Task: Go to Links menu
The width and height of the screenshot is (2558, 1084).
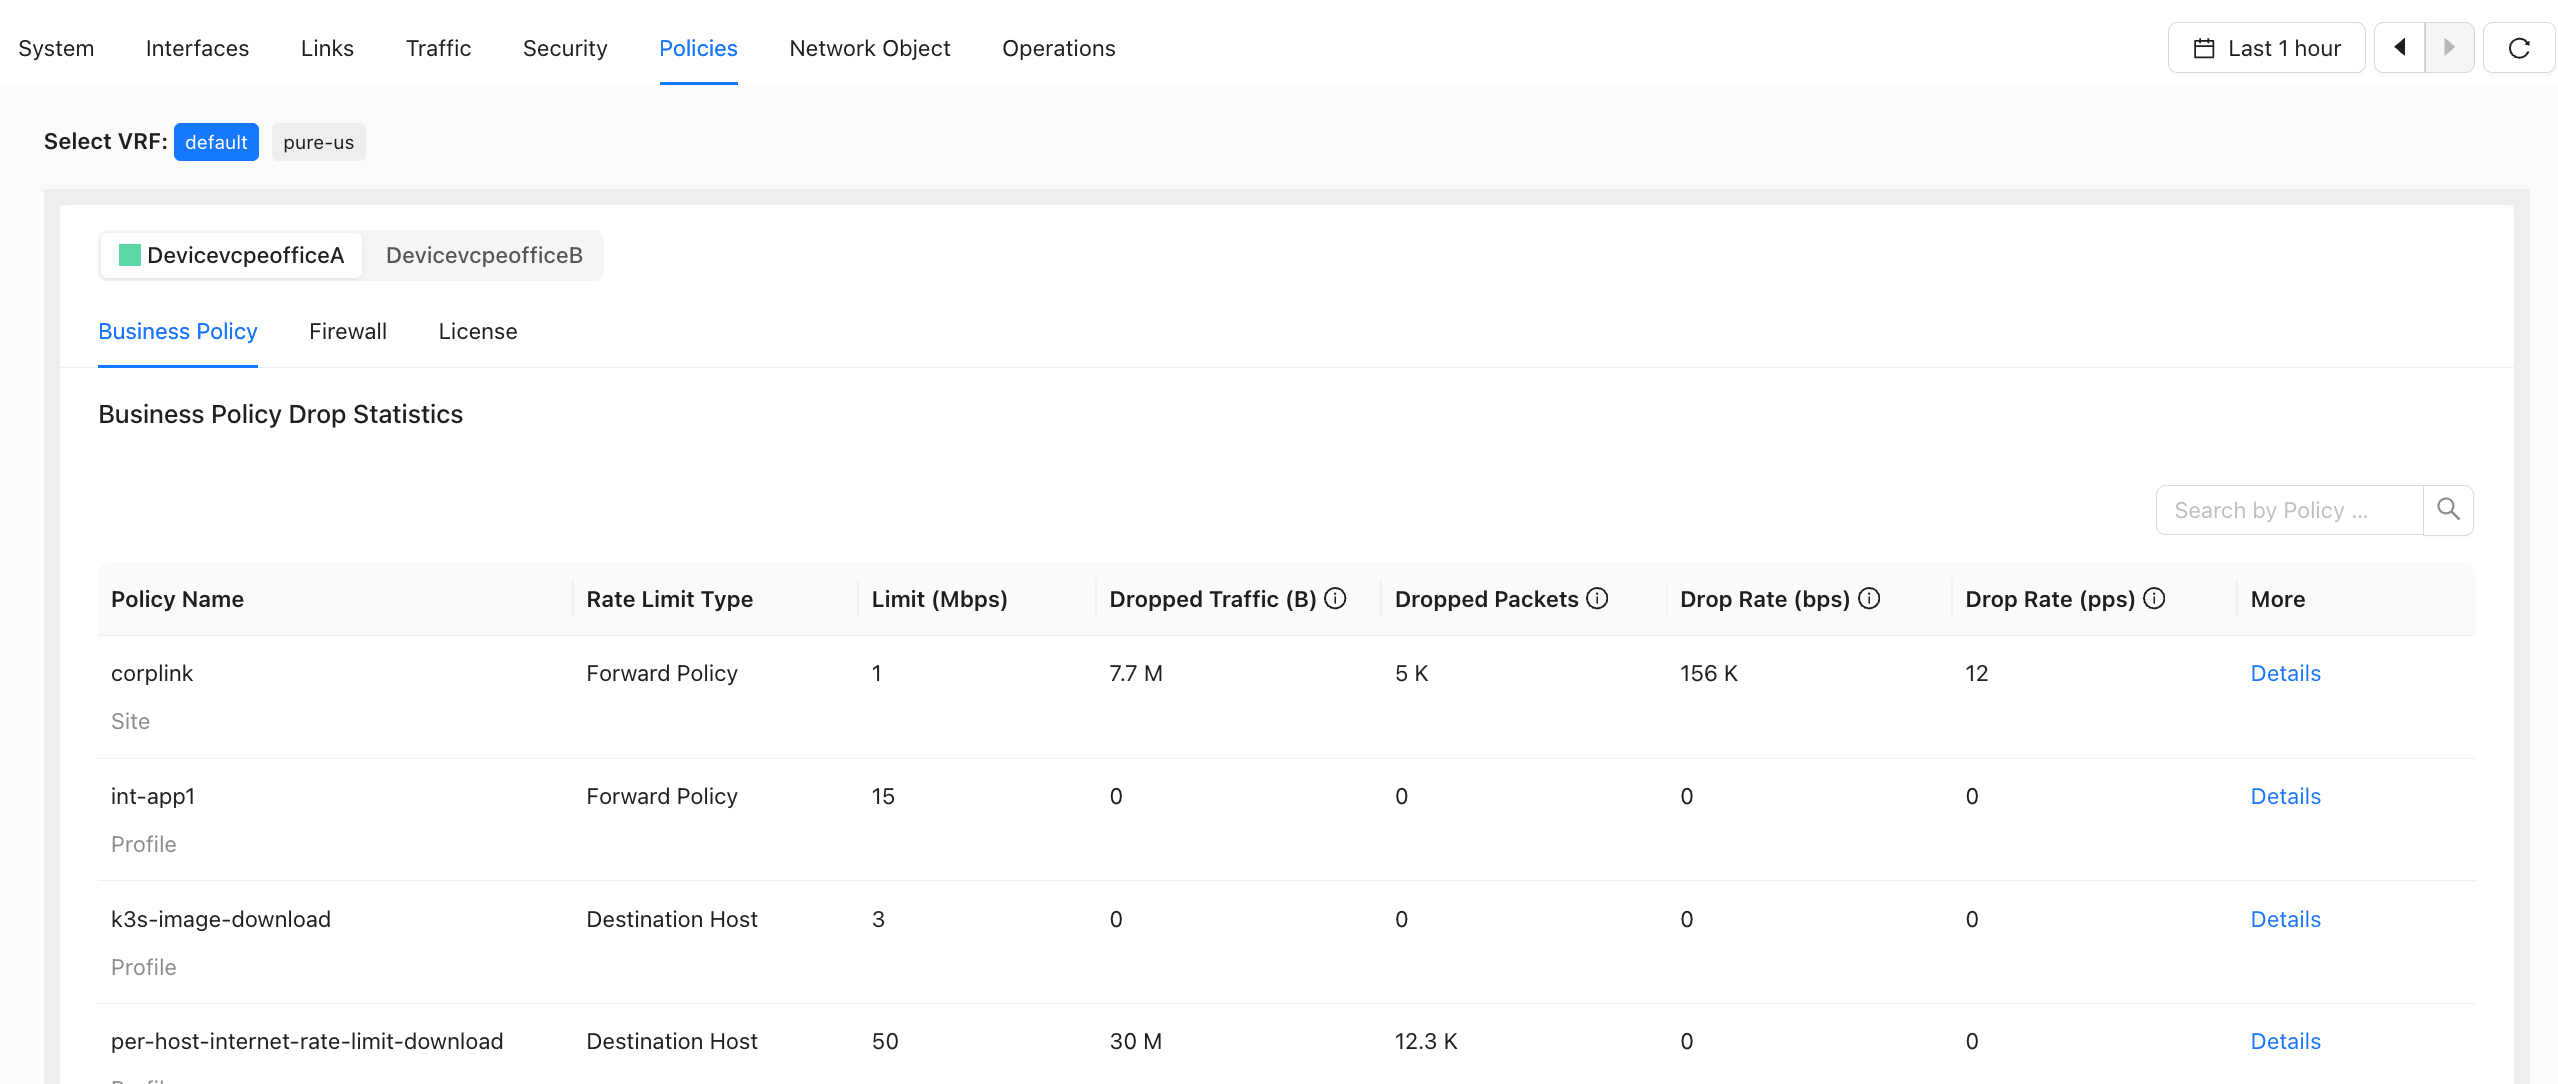Action: click(327, 48)
